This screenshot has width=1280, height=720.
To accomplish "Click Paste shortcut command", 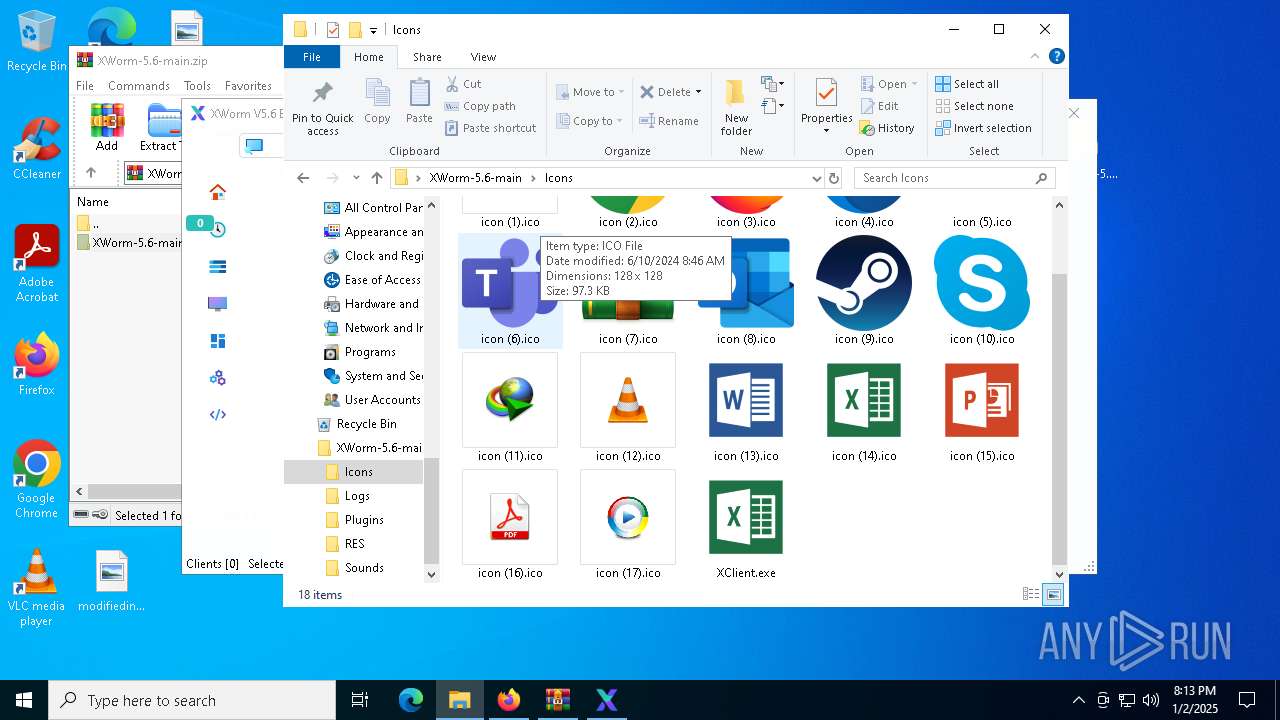I will point(490,128).
